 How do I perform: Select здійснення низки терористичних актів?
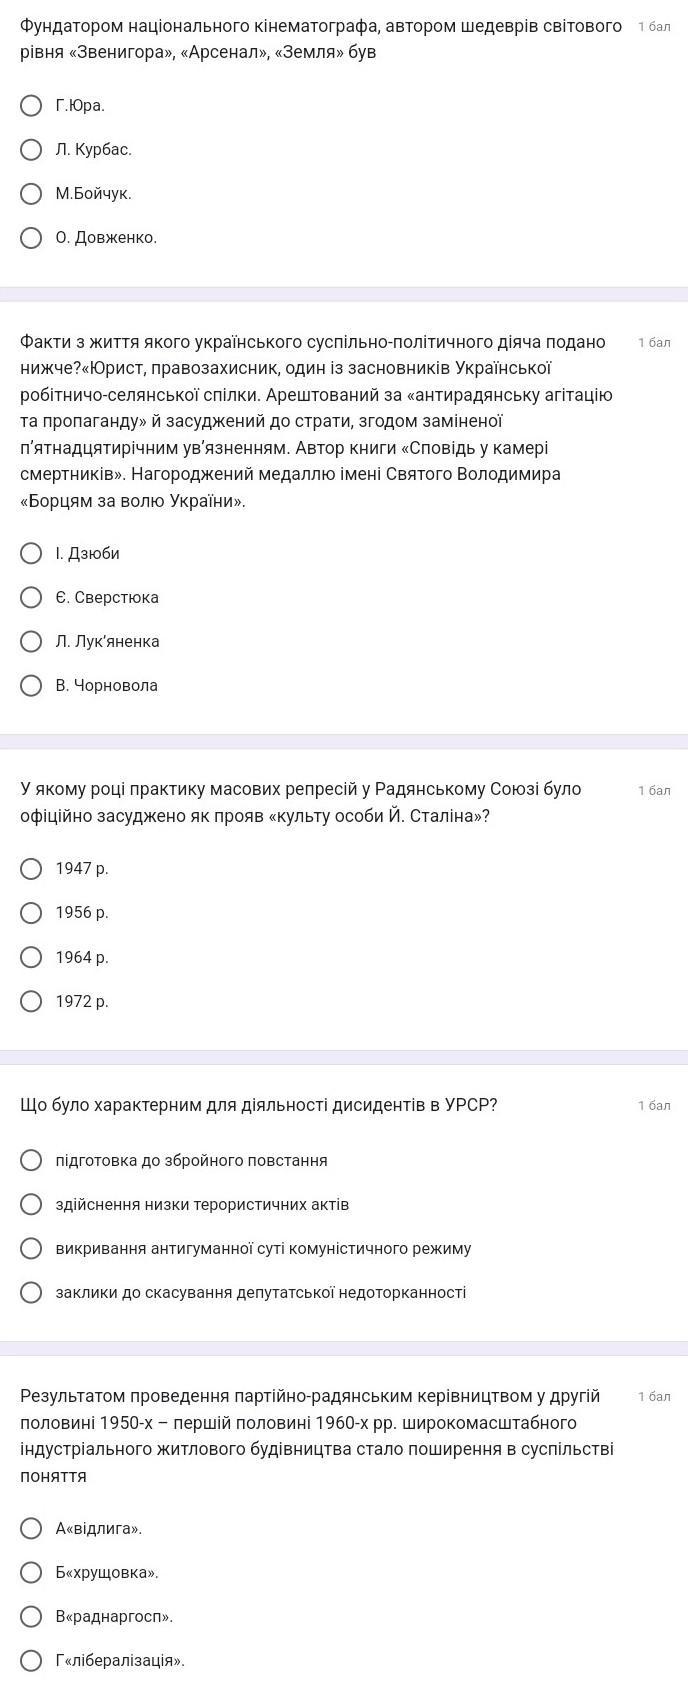coord(32,1204)
